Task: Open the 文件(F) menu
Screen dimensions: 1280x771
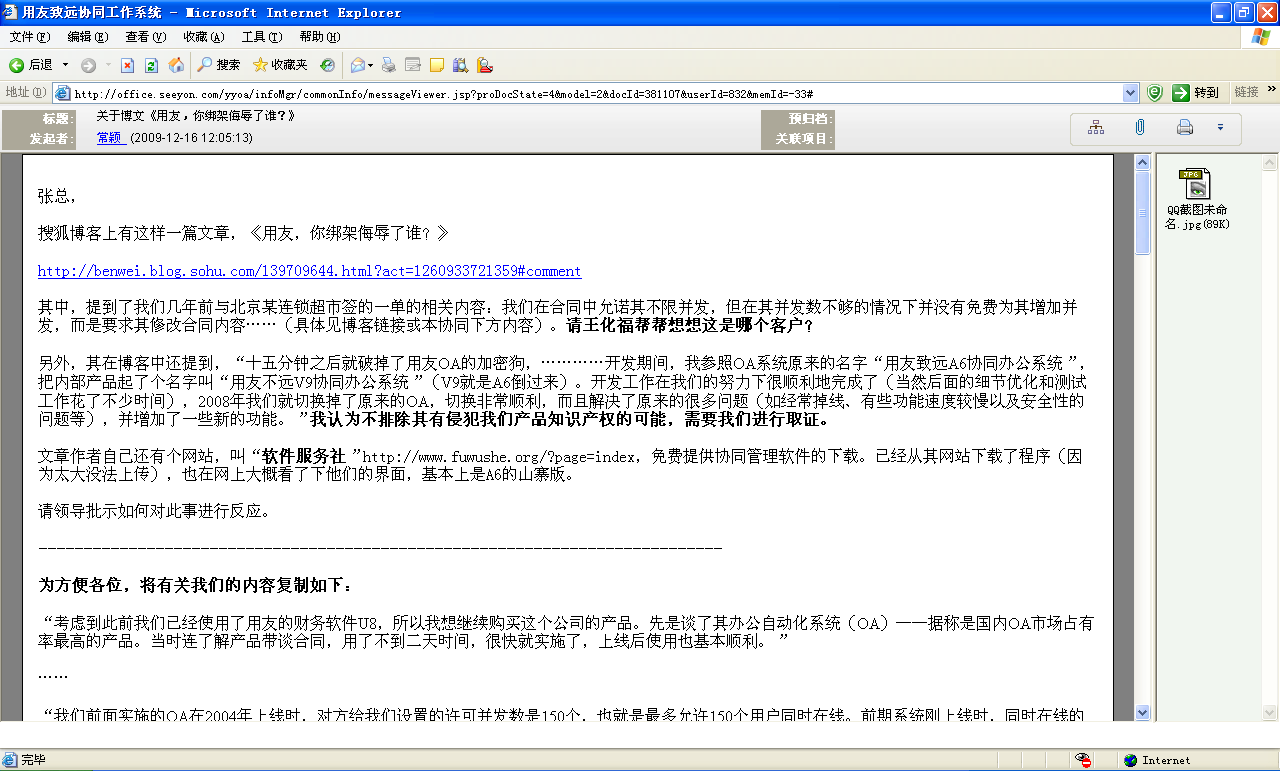Action: [x=30, y=37]
